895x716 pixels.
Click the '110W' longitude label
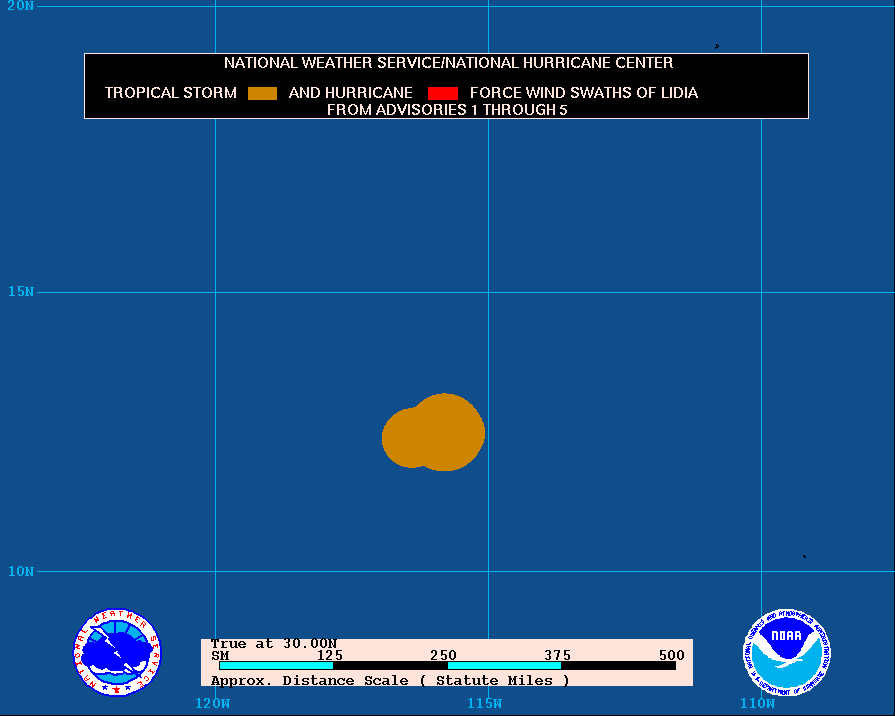[x=757, y=703]
